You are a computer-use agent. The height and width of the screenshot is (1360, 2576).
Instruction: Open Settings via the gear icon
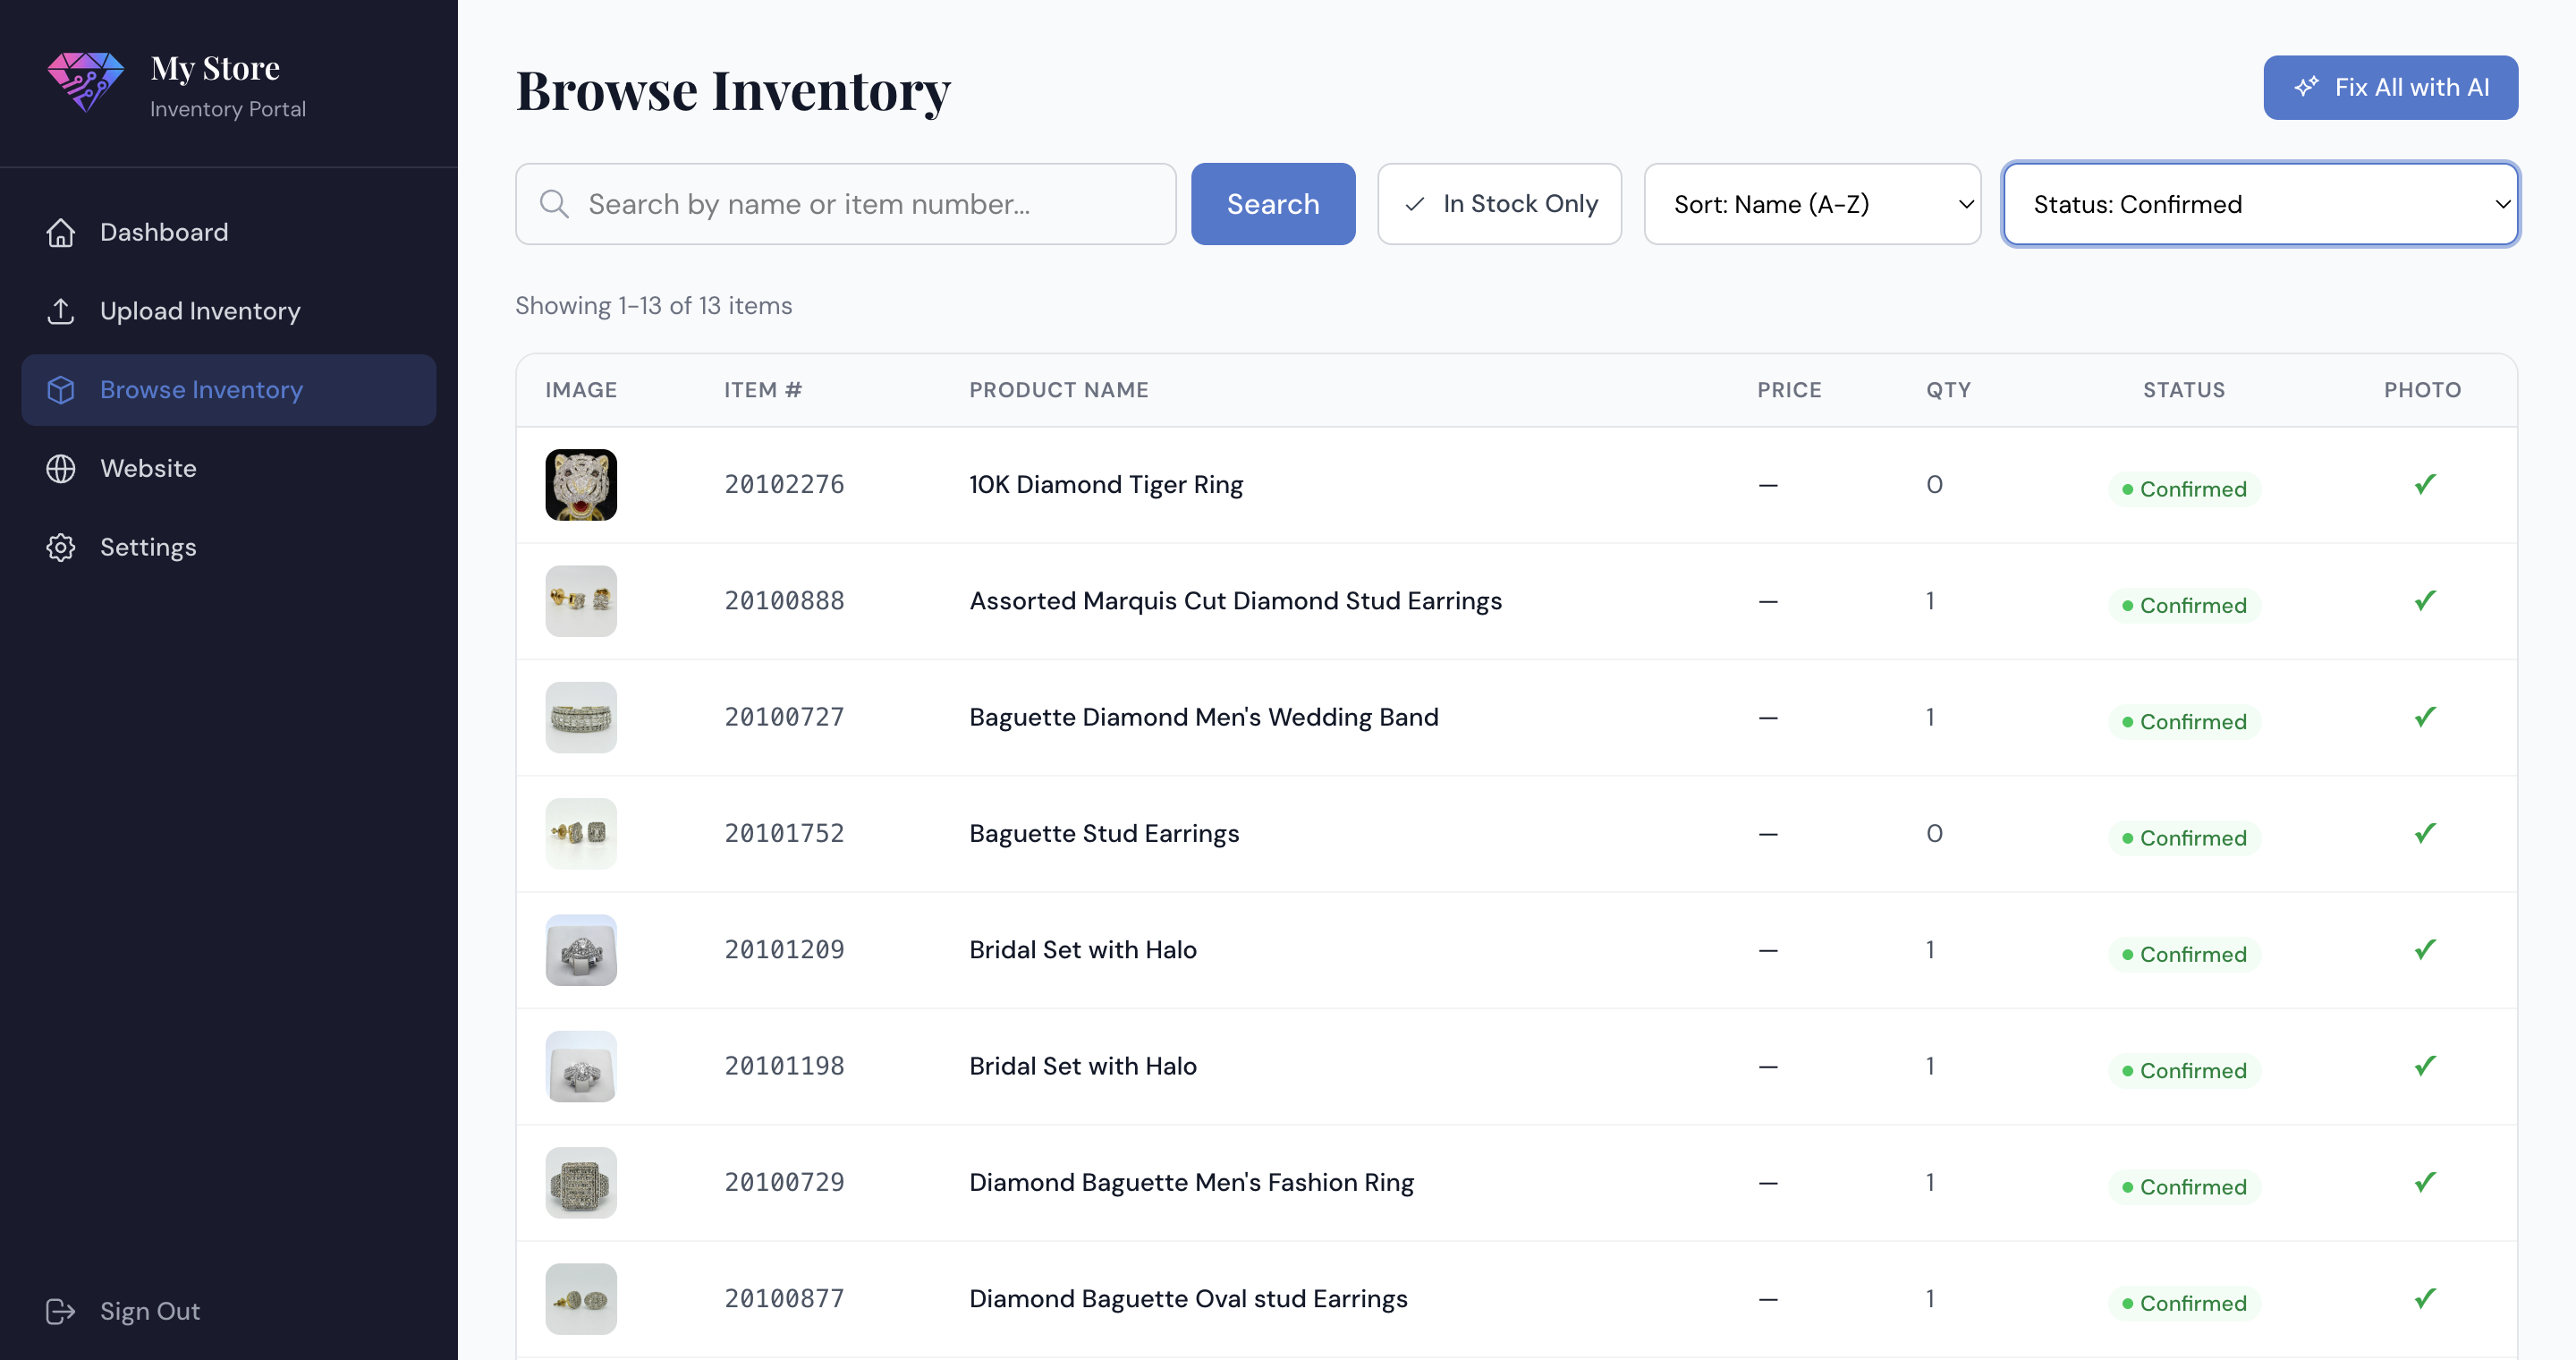[61, 547]
